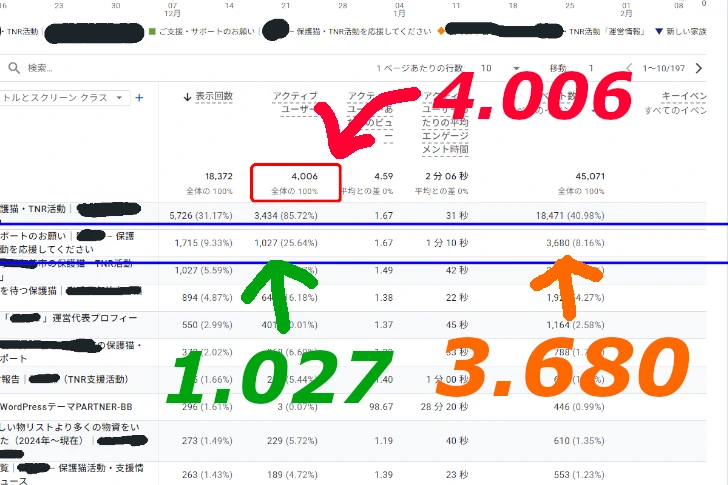Click orange diamond legend marker
728x485 pixels.
click(x=441, y=31)
